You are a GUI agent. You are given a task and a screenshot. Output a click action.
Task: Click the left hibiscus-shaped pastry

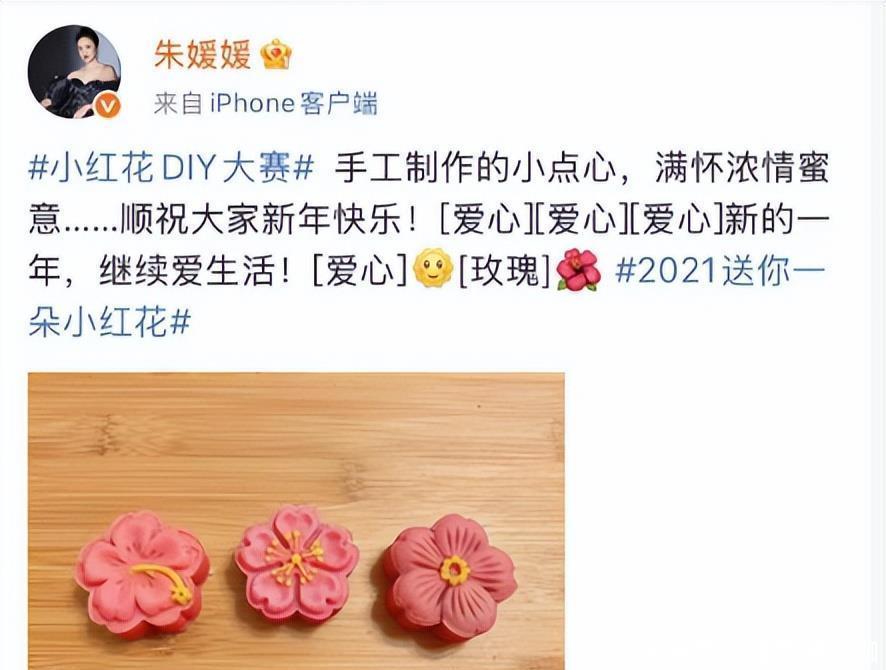143,572
